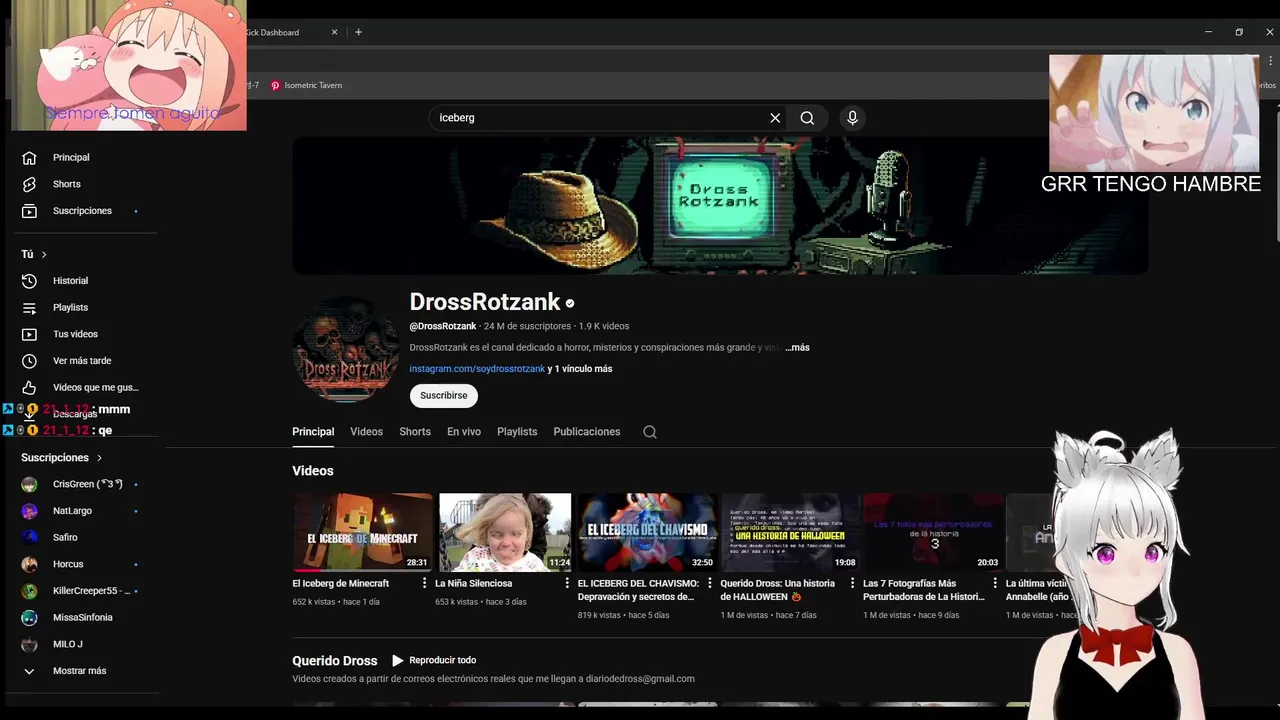
Task: Open La Niña Silenciosa title text
Action: pos(473,583)
